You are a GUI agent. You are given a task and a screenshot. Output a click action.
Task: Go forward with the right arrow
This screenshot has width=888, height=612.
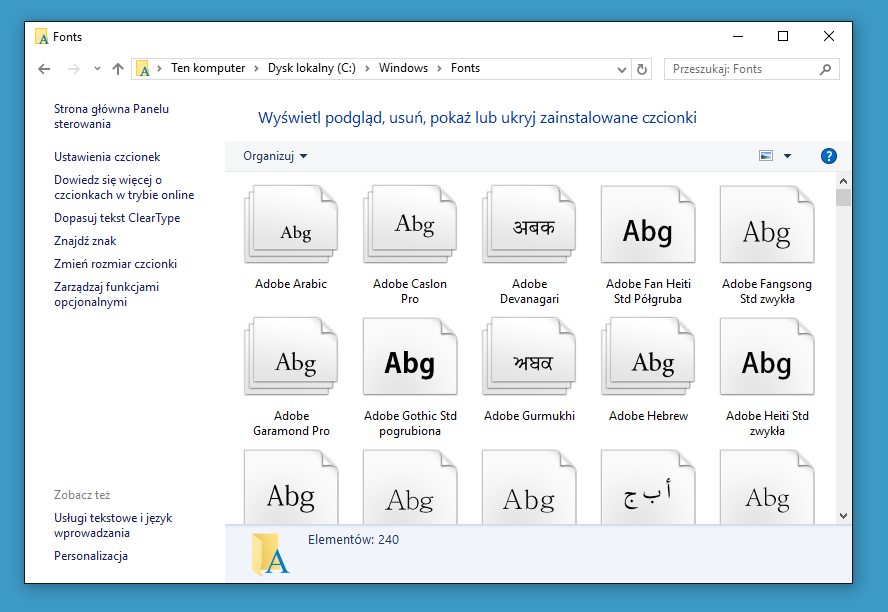coord(74,69)
